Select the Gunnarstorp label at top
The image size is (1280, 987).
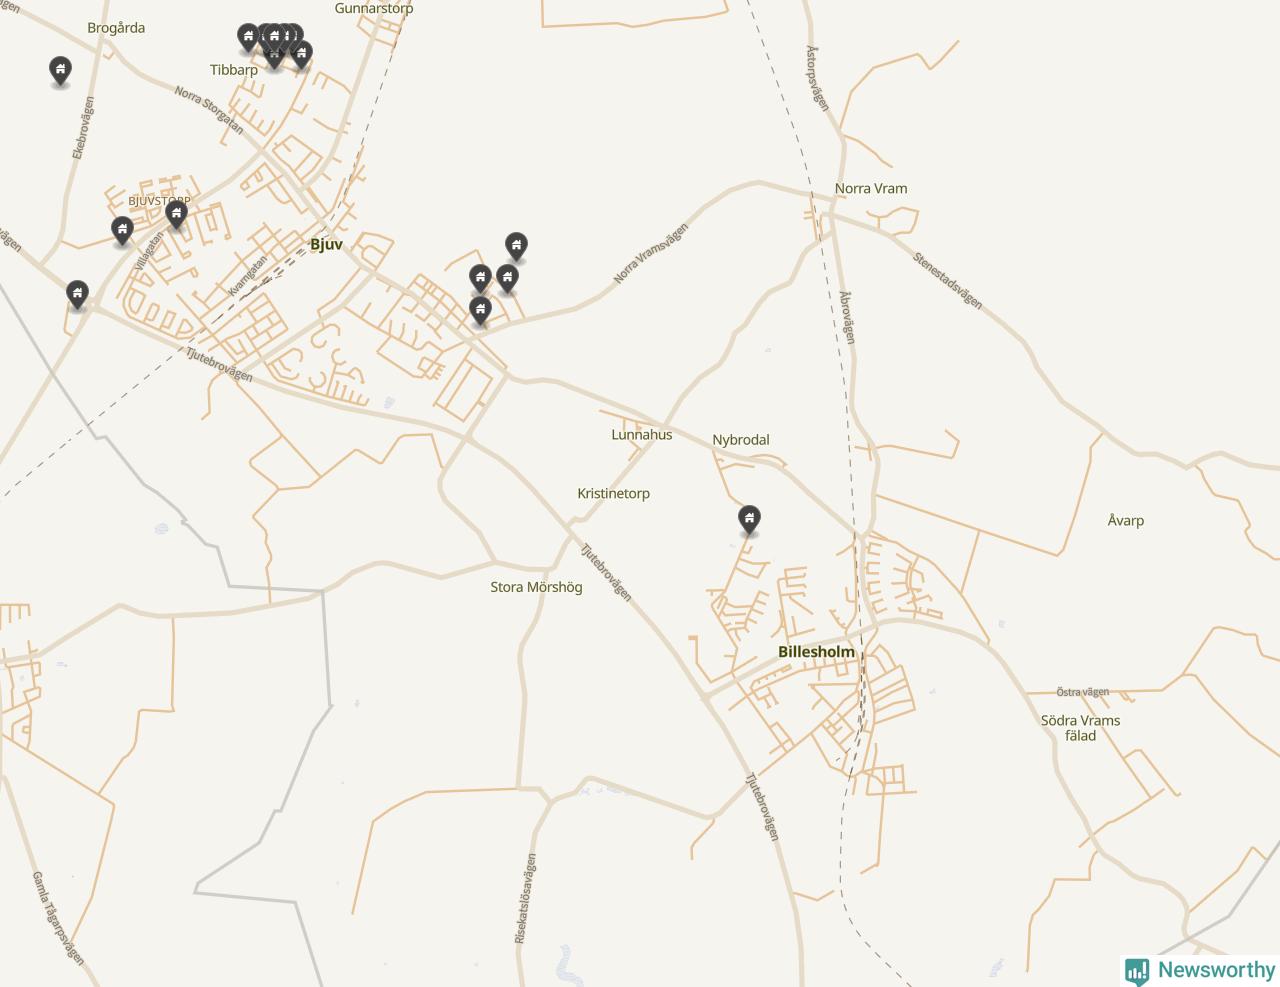click(374, 8)
